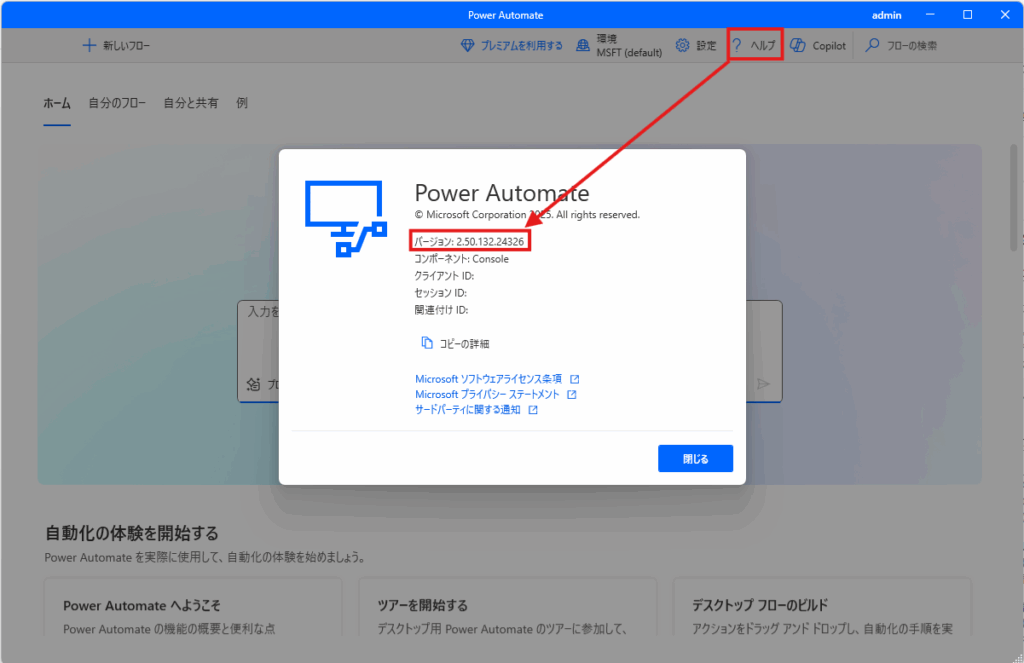1024x663 pixels.
Task: Click プレミアムを利用する link text
Action: 522,46
